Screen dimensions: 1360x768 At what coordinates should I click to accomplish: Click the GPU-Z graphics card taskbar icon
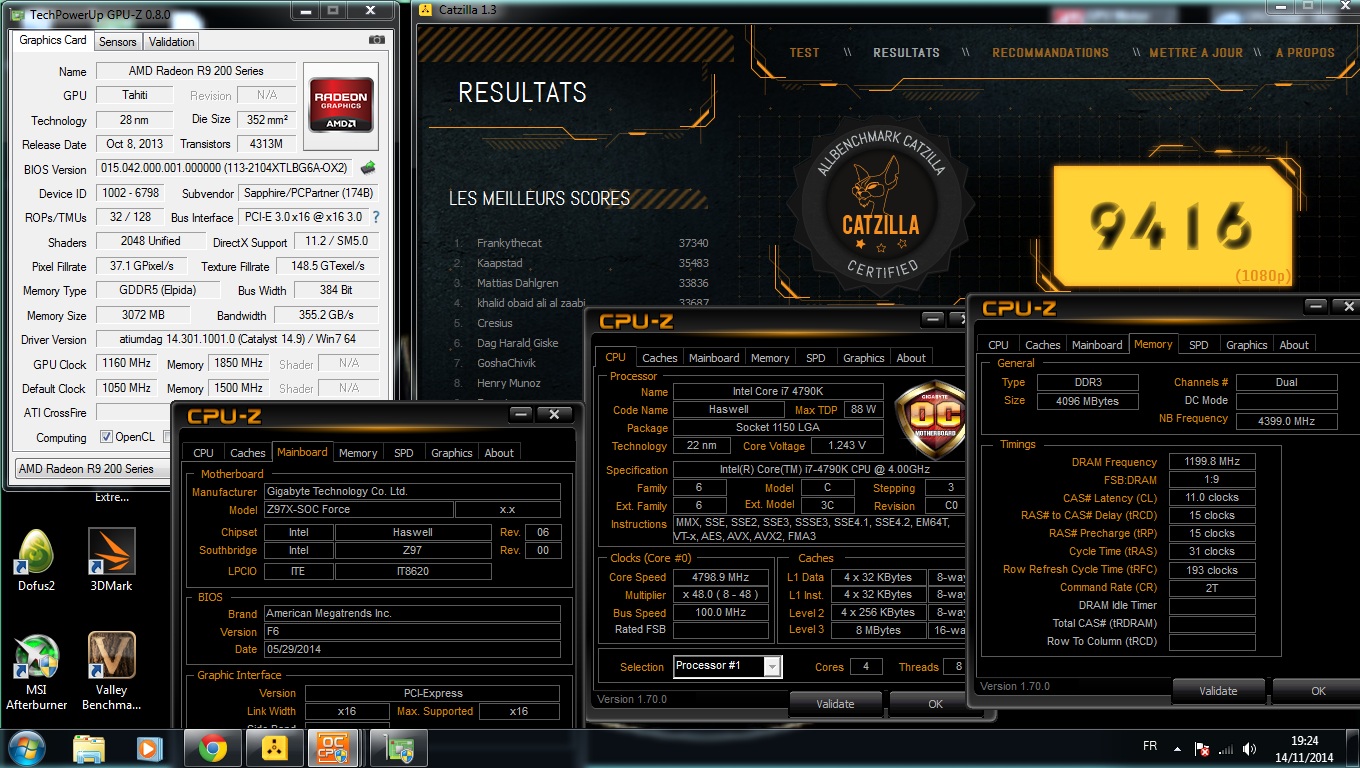pyautogui.click(x=397, y=748)
